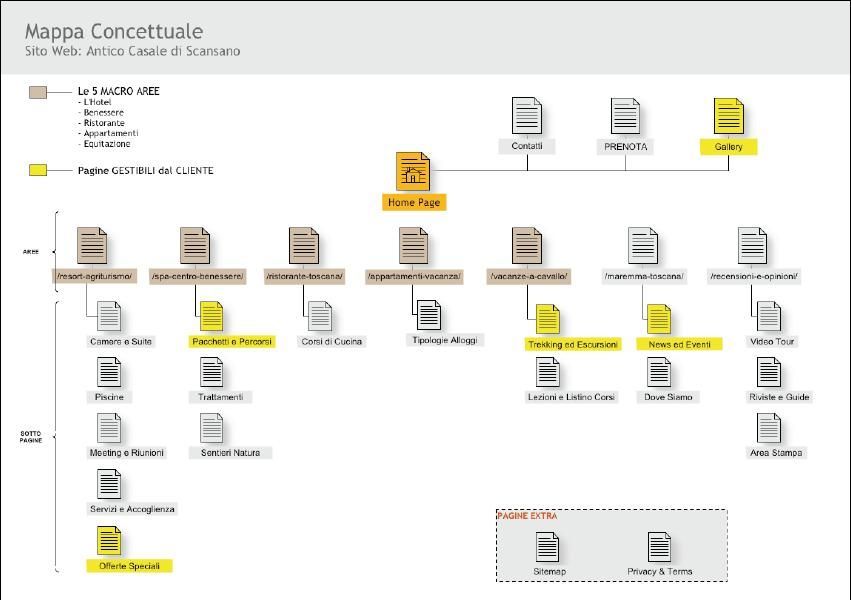Open the yellow Gallery page icon
Viewport: 851px width, 600px height.
coord(728,116)
